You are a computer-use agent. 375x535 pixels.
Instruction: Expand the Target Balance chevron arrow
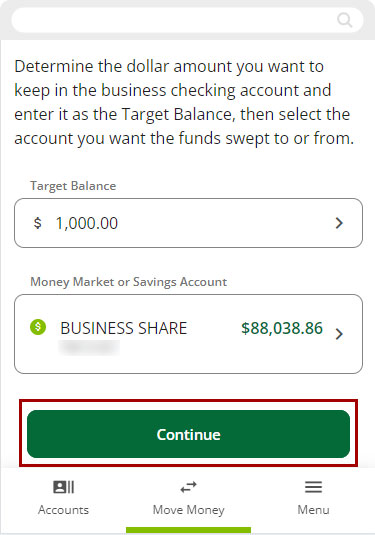(339, 223)
